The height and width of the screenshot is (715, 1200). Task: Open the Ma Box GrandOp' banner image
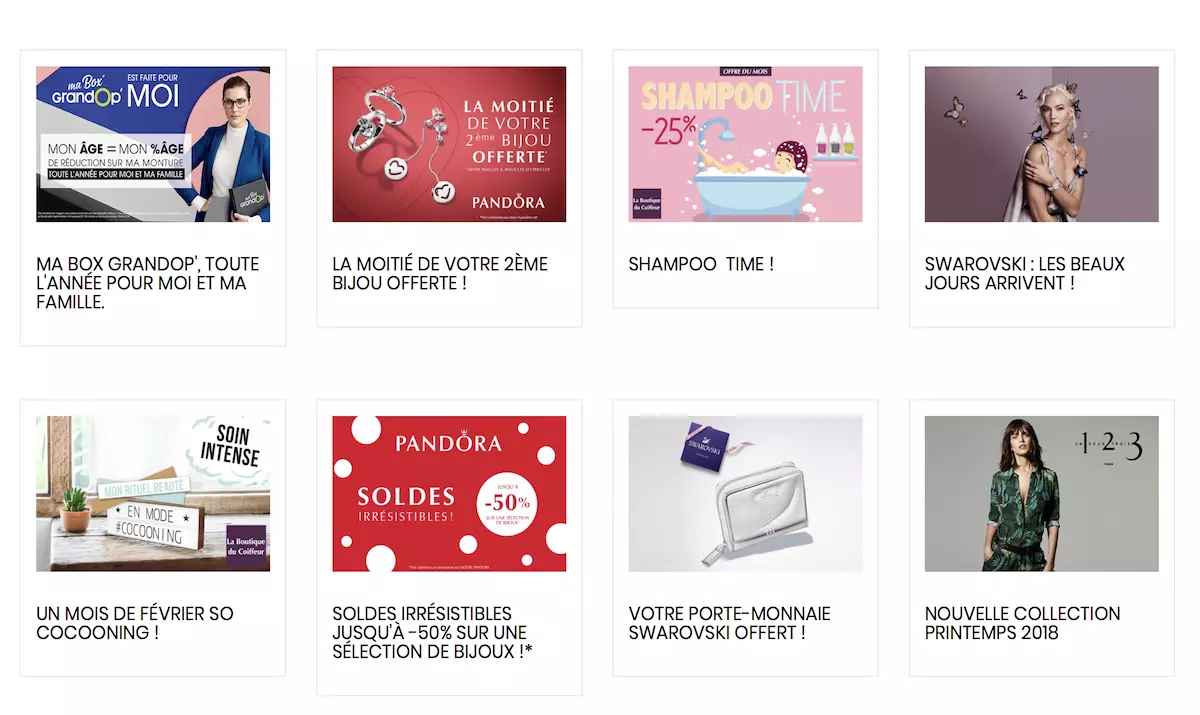(153, 144)
